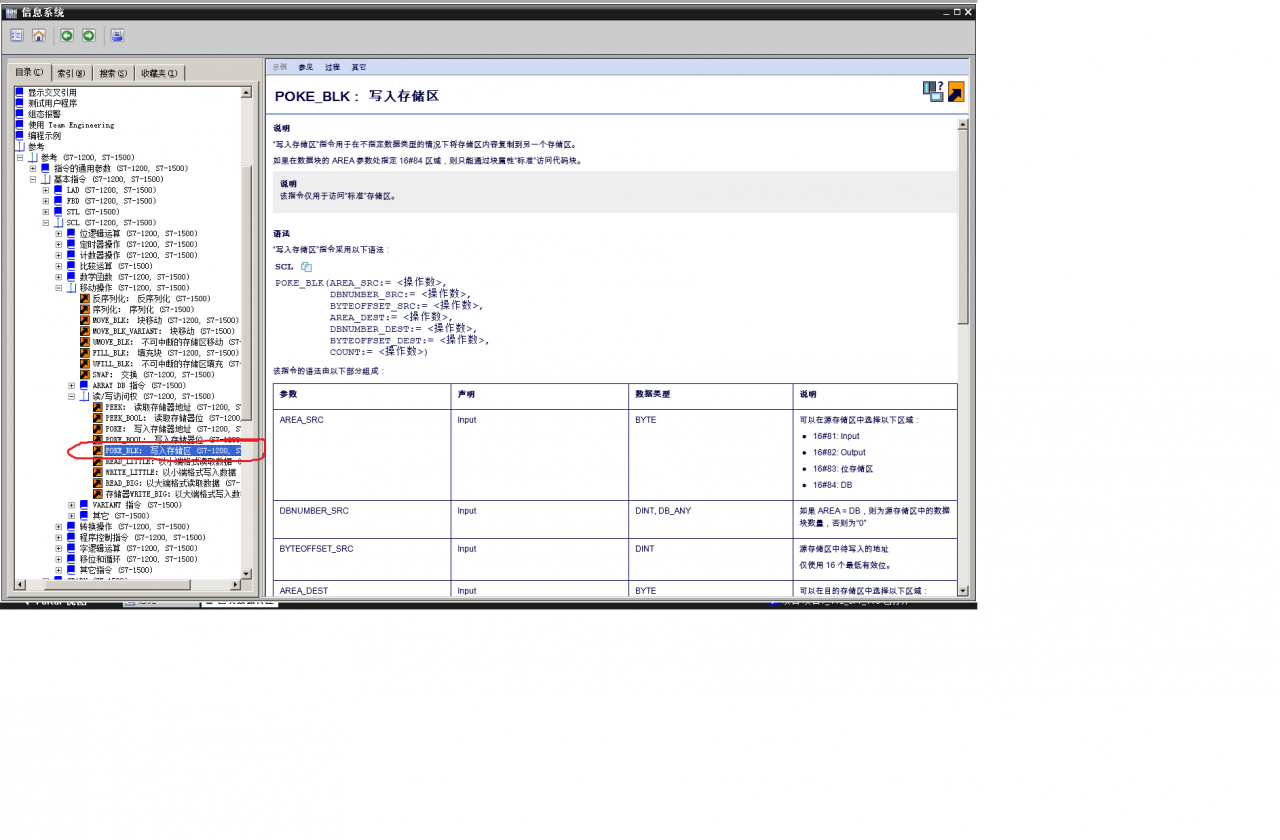Click the 过程 link in topic header
Screen dimensions: 1280x840
tap(332, 67)
